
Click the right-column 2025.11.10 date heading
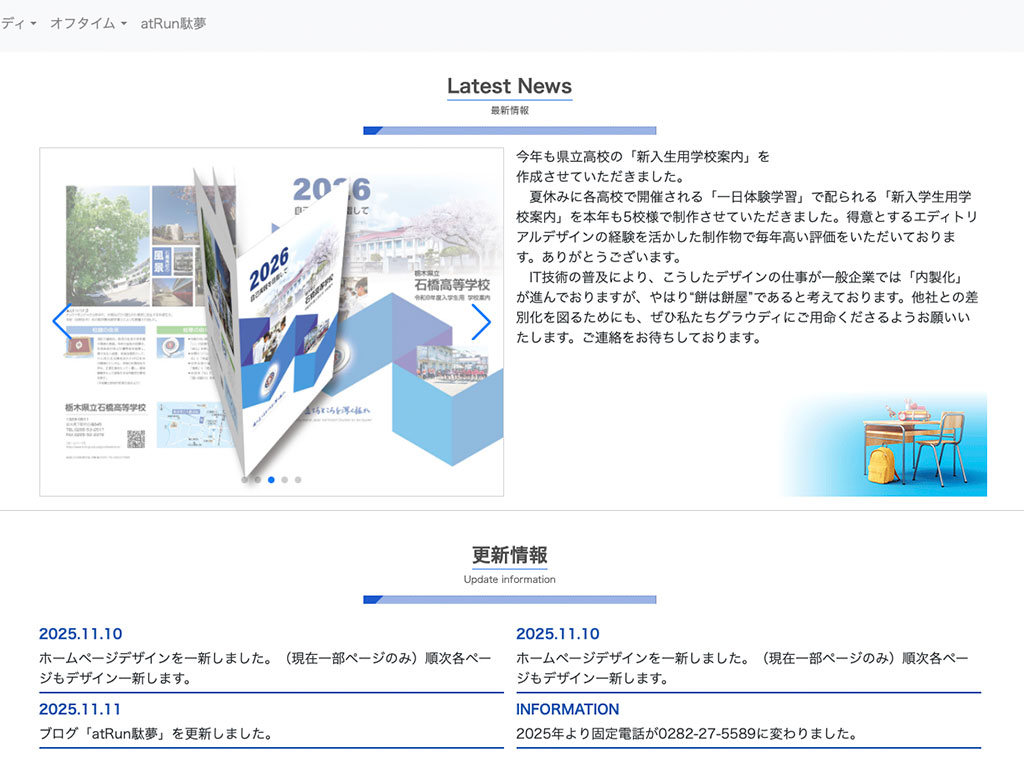pyautogui.click(x=558, y=634)
